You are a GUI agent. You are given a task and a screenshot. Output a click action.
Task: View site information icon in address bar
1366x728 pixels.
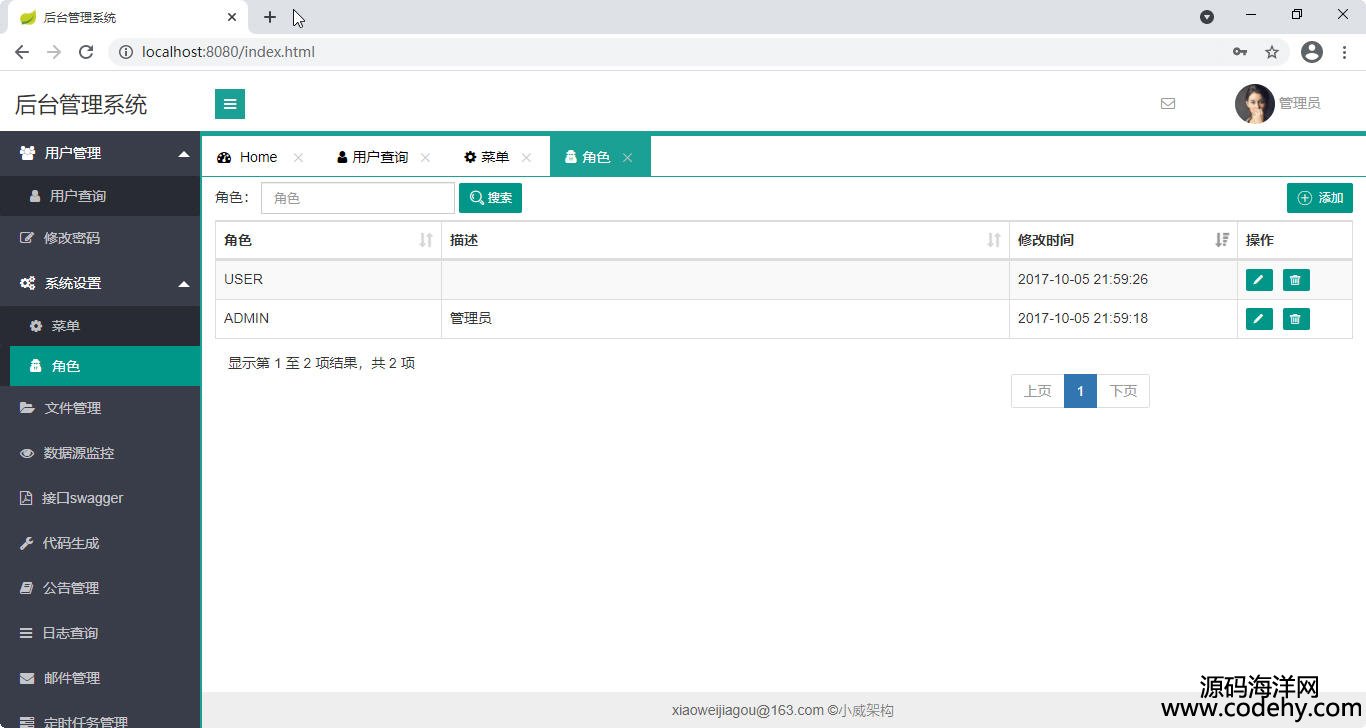pos(126,52)
